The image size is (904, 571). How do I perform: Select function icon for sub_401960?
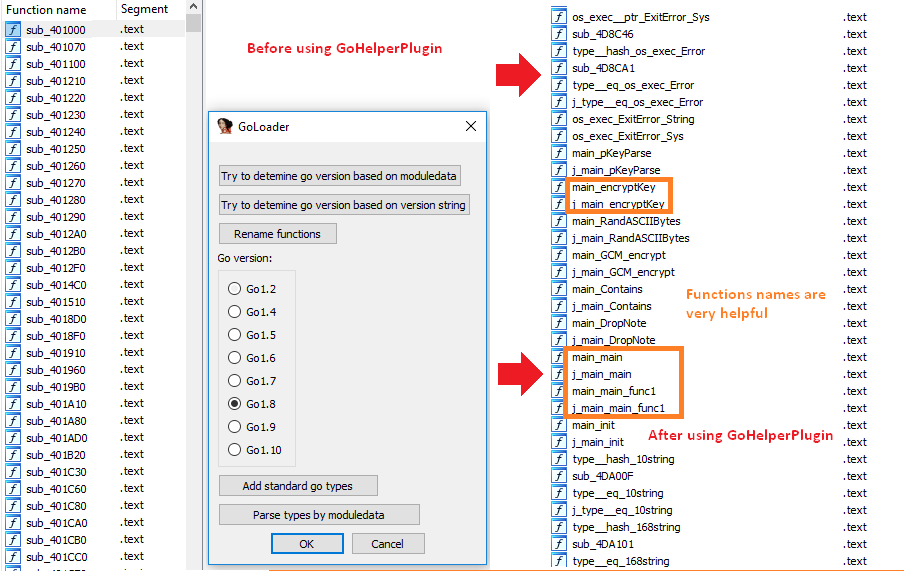point(13,370)
